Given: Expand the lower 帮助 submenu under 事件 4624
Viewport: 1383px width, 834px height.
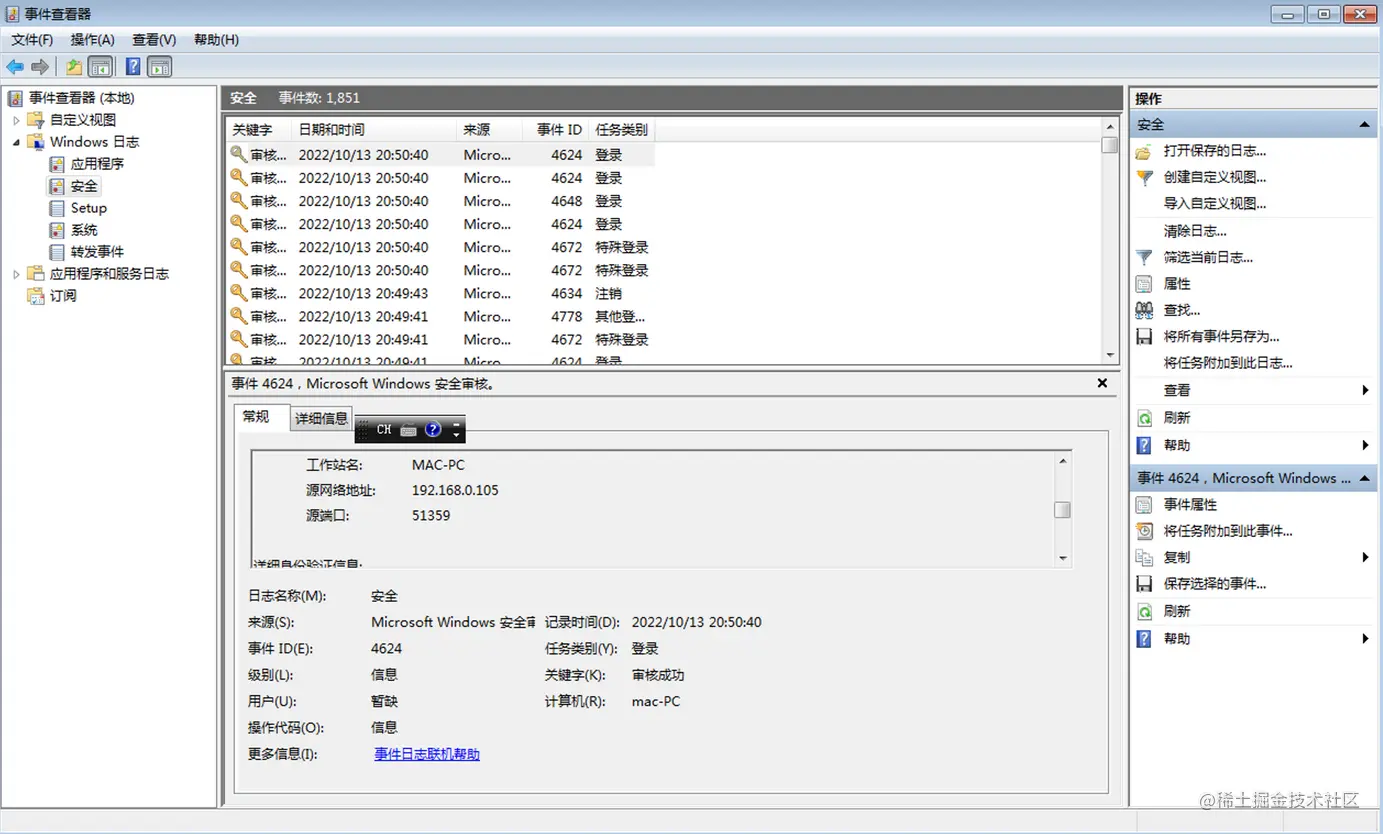Looking at the screenshot, I should [1365, 638].
